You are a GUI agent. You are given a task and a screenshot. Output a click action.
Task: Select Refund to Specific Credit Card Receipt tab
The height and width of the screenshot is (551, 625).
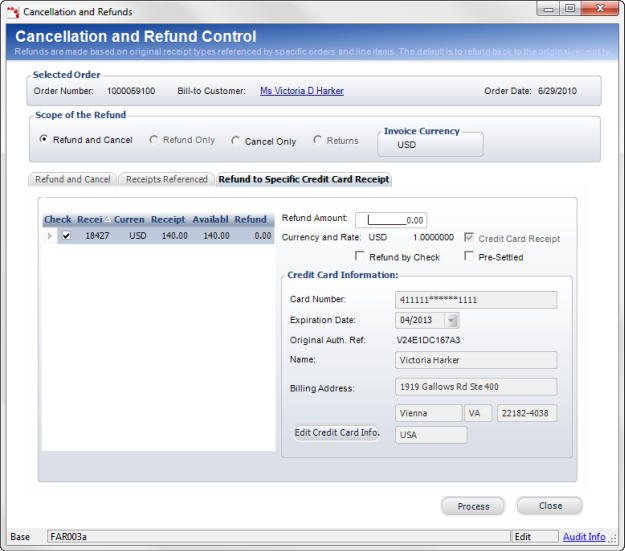click(303, 180)
